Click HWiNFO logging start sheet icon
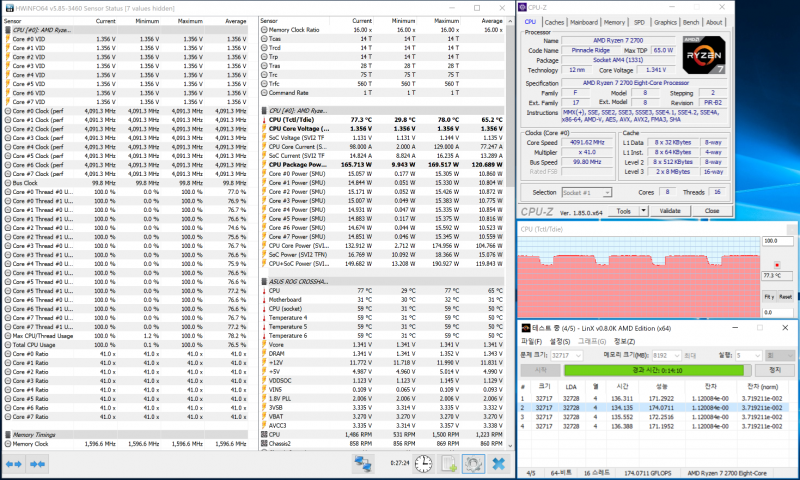 pyautogui.click(x=448, y=464)
